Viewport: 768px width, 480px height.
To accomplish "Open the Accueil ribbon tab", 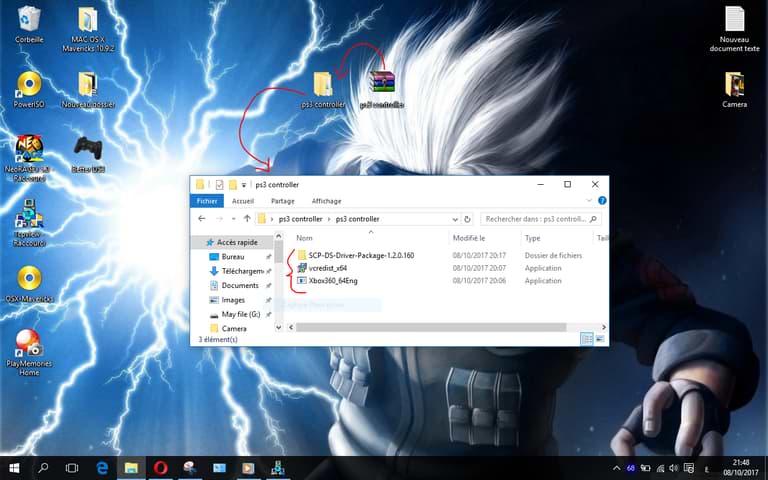I will pos(243,201).
